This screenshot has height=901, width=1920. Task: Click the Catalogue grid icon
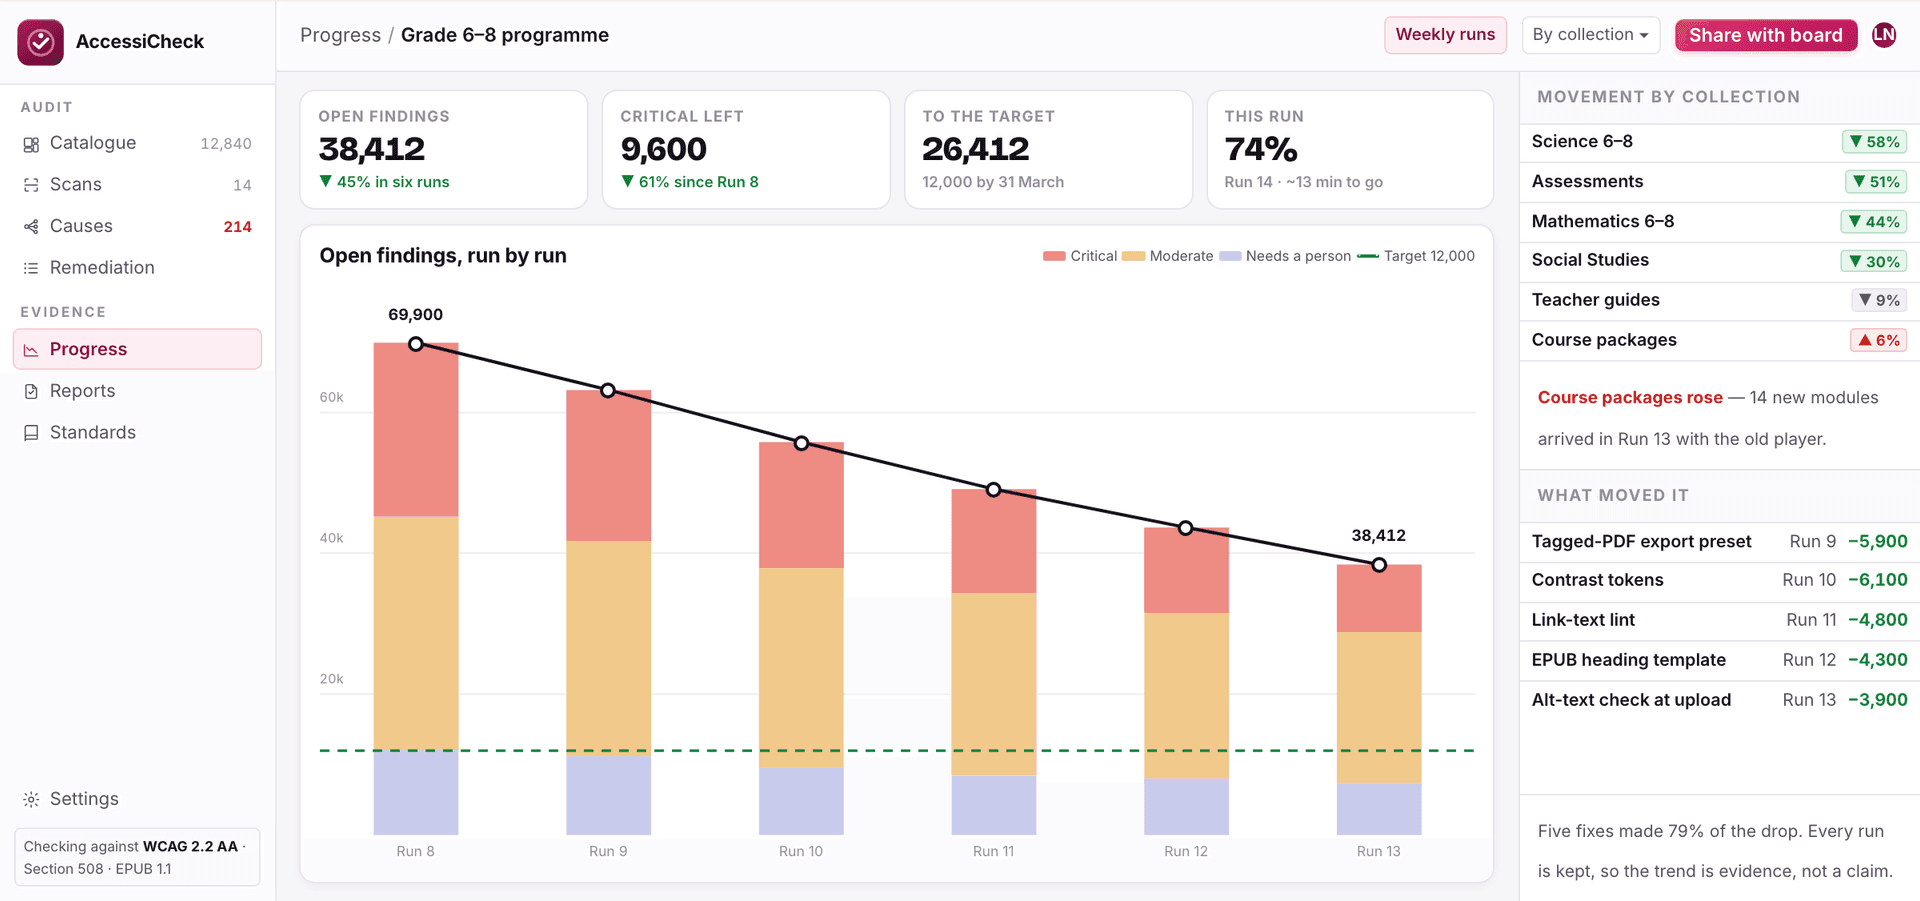[x=31, y=144]
